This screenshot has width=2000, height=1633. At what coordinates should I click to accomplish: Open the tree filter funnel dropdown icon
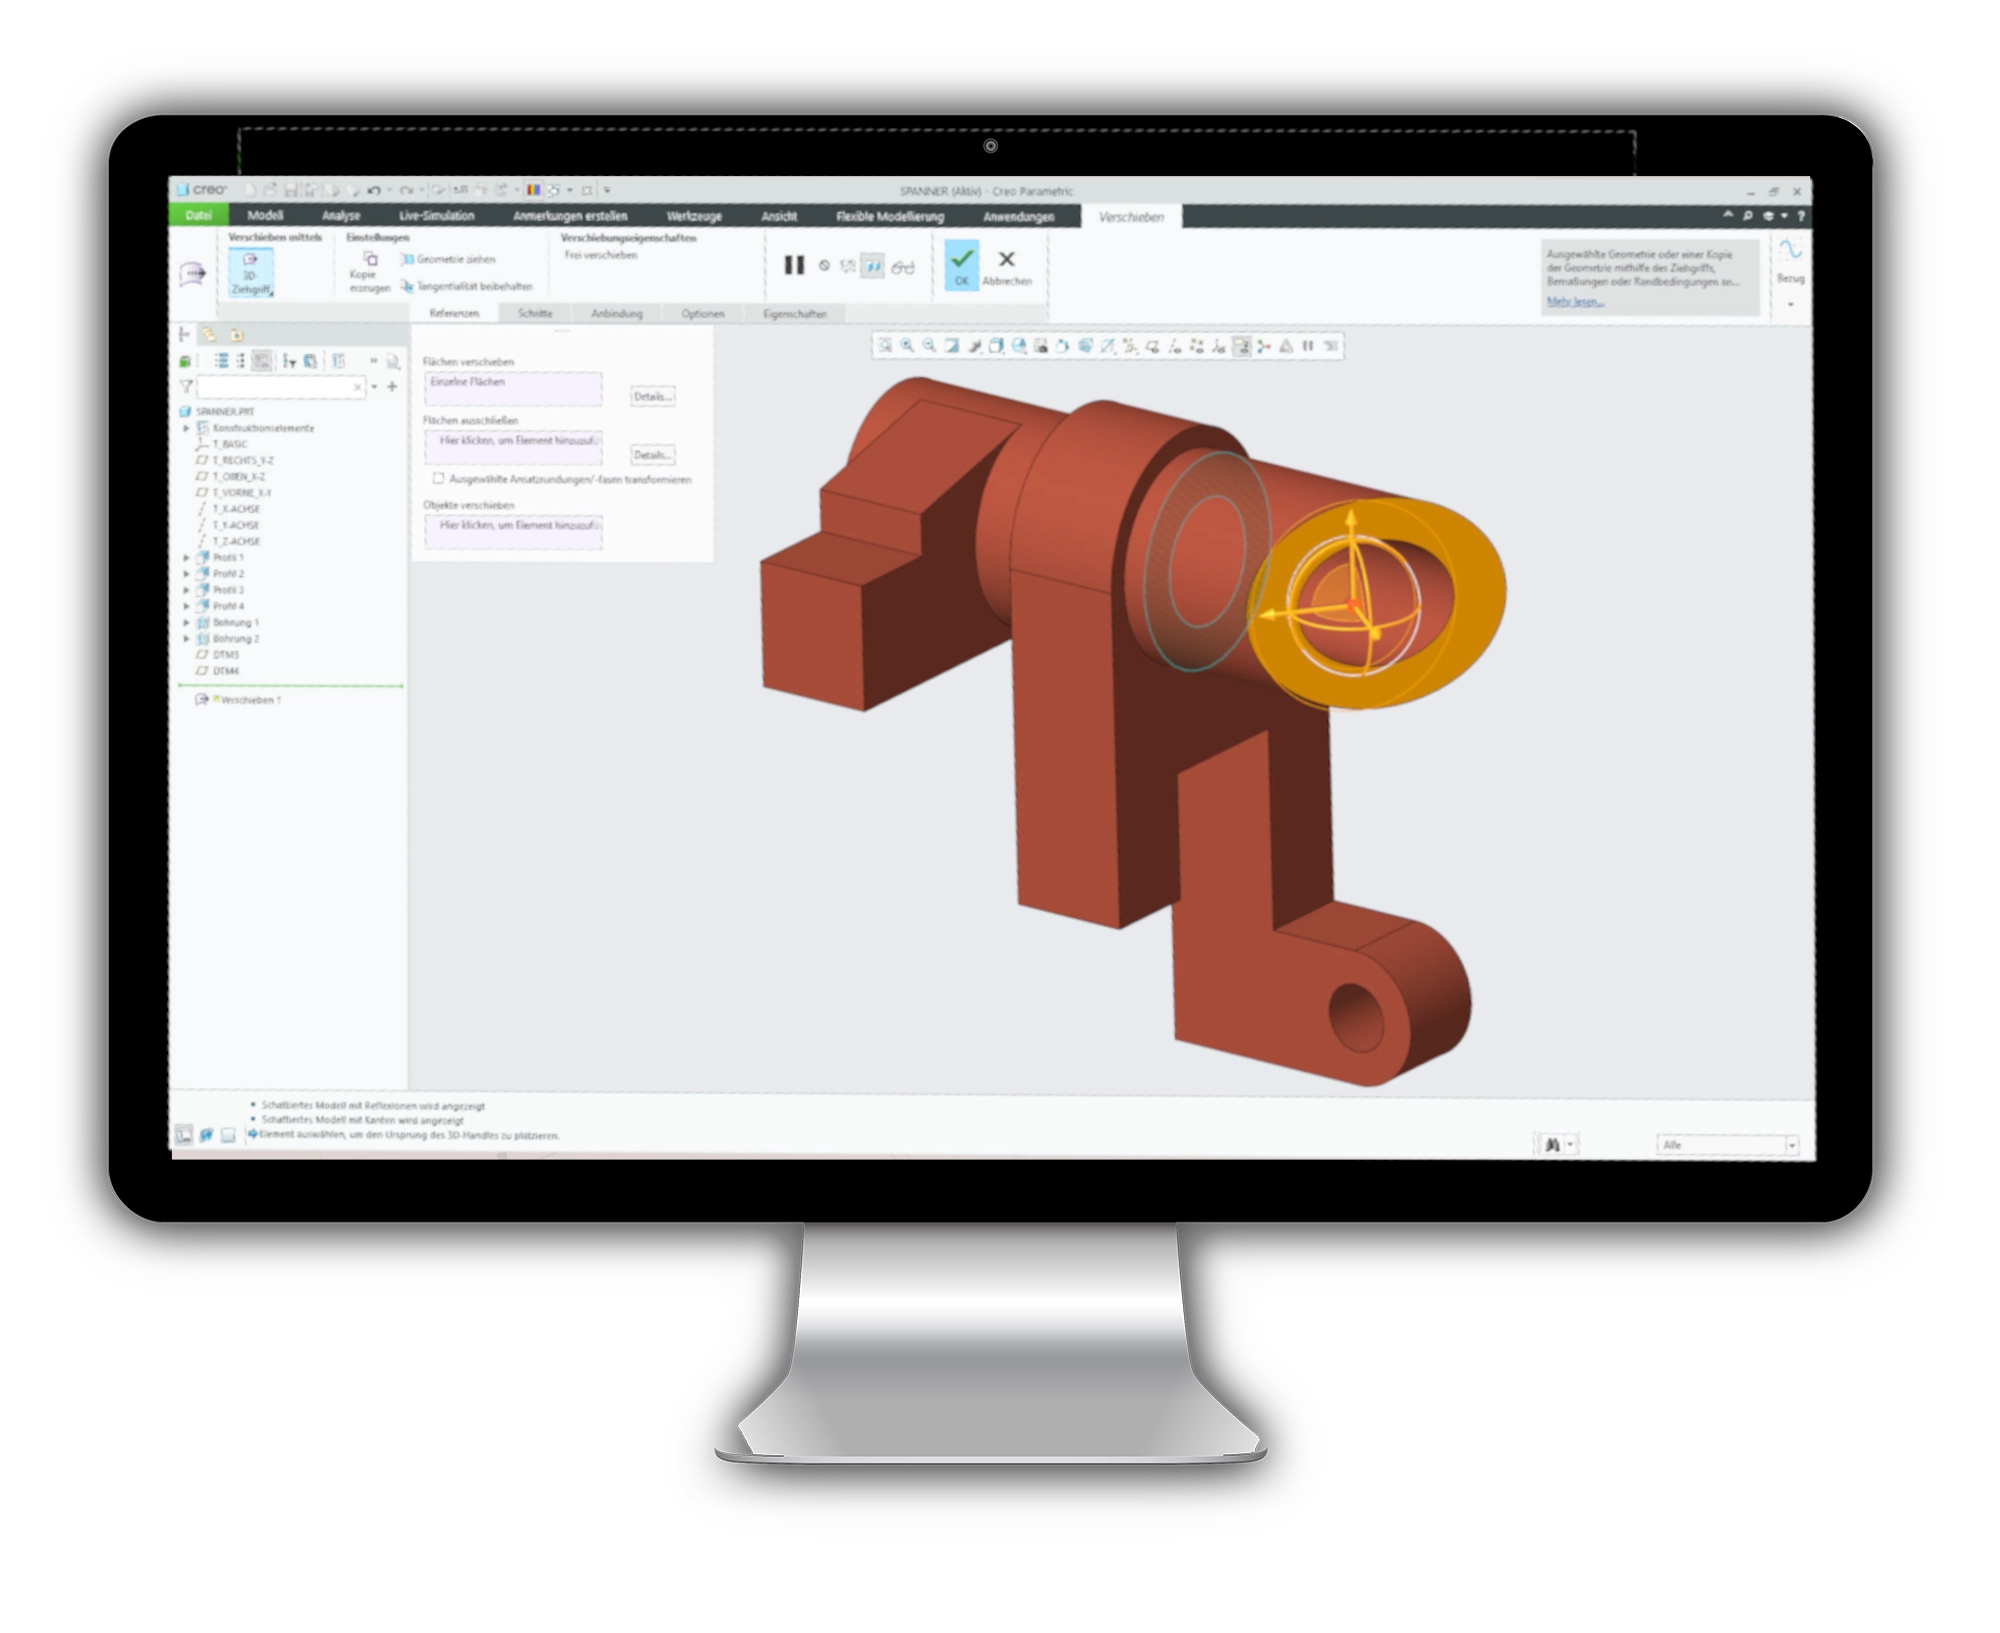coord(289,361)
